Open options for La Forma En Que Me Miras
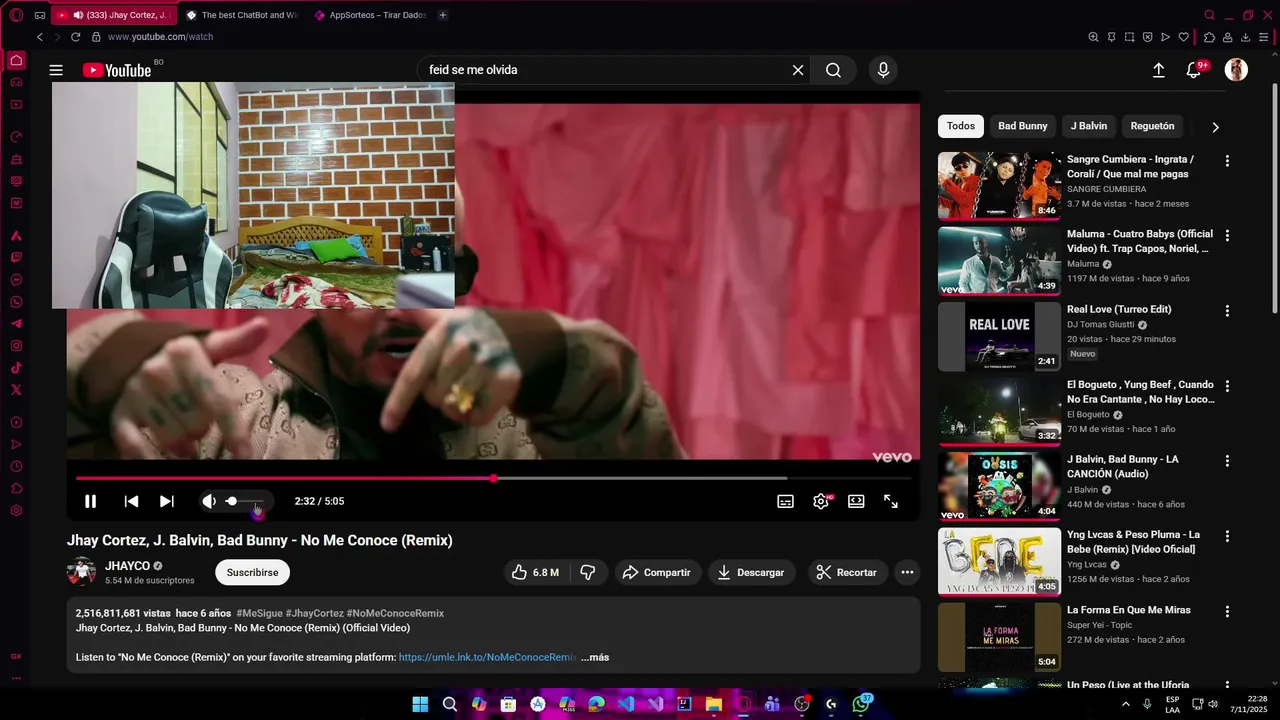Image resolution: width=1280 pixels, height=720 pixels. 1227,610
